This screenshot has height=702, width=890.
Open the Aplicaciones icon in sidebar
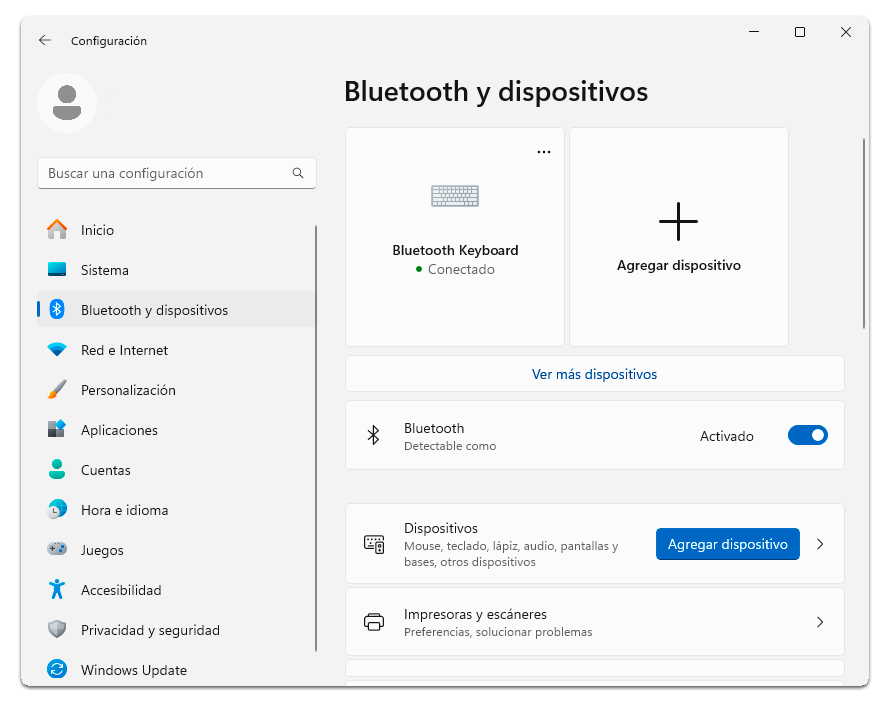point(57,430)
